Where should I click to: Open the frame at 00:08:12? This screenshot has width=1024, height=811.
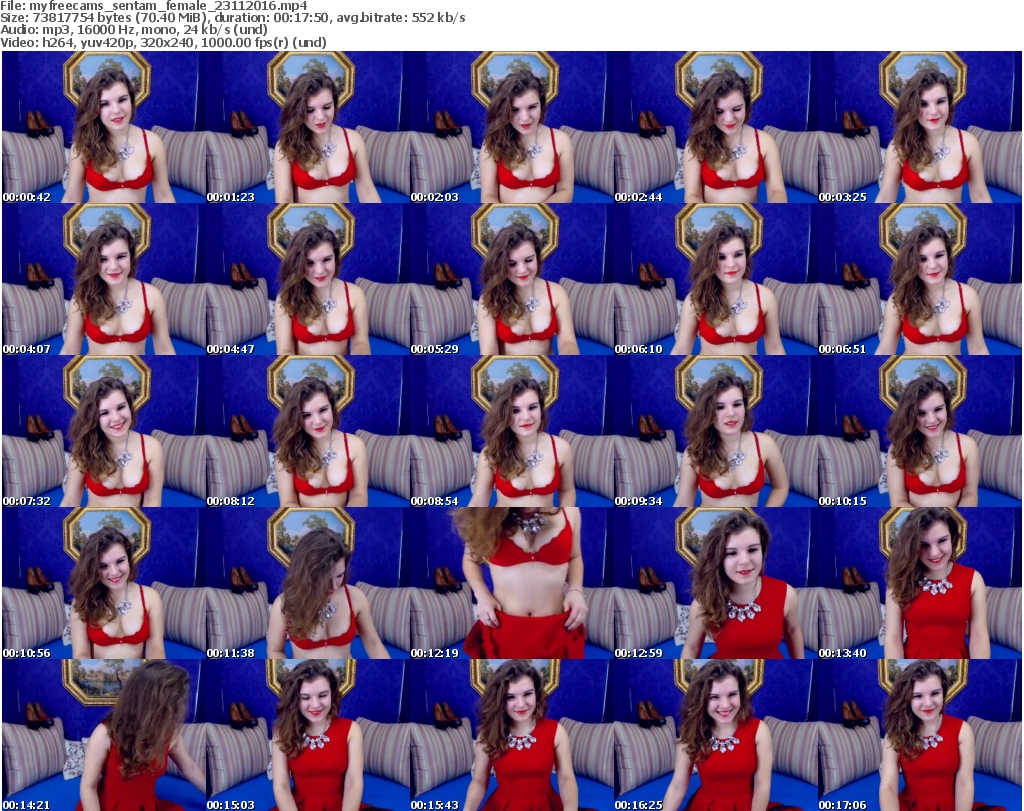coord(308,431)
